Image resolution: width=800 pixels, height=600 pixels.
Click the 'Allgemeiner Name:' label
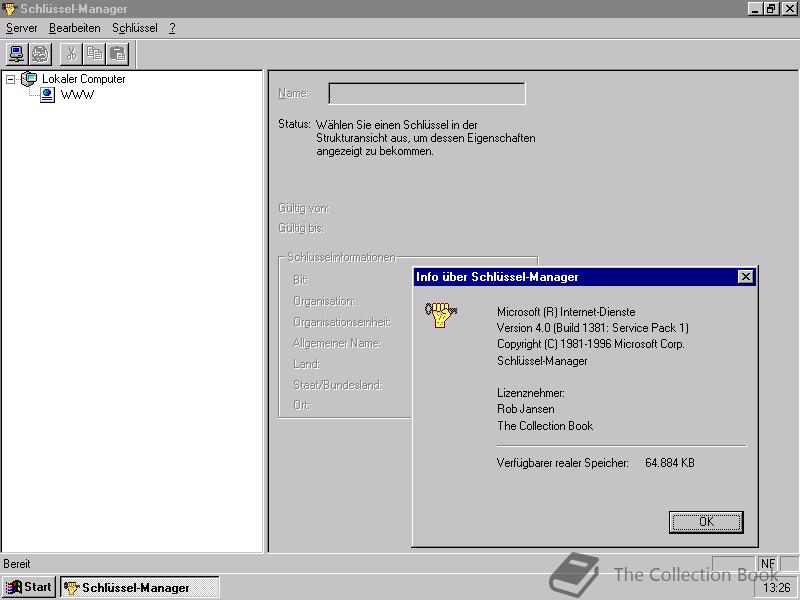[337, 343]
